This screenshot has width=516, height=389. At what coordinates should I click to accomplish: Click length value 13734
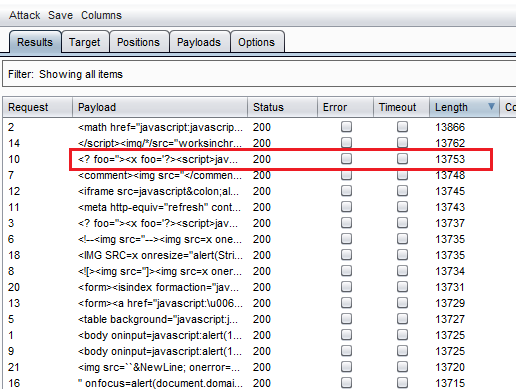(450, 271)
